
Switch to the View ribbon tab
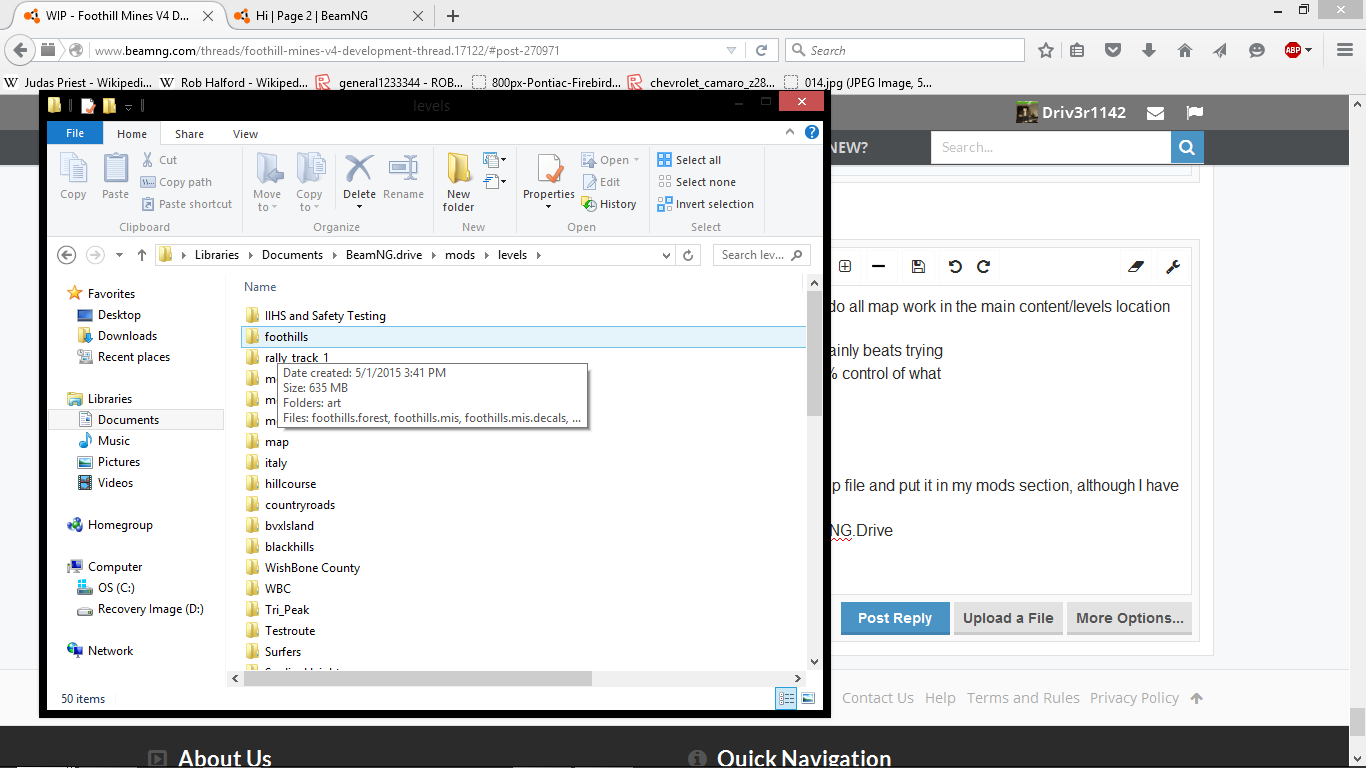click(245, 134)
